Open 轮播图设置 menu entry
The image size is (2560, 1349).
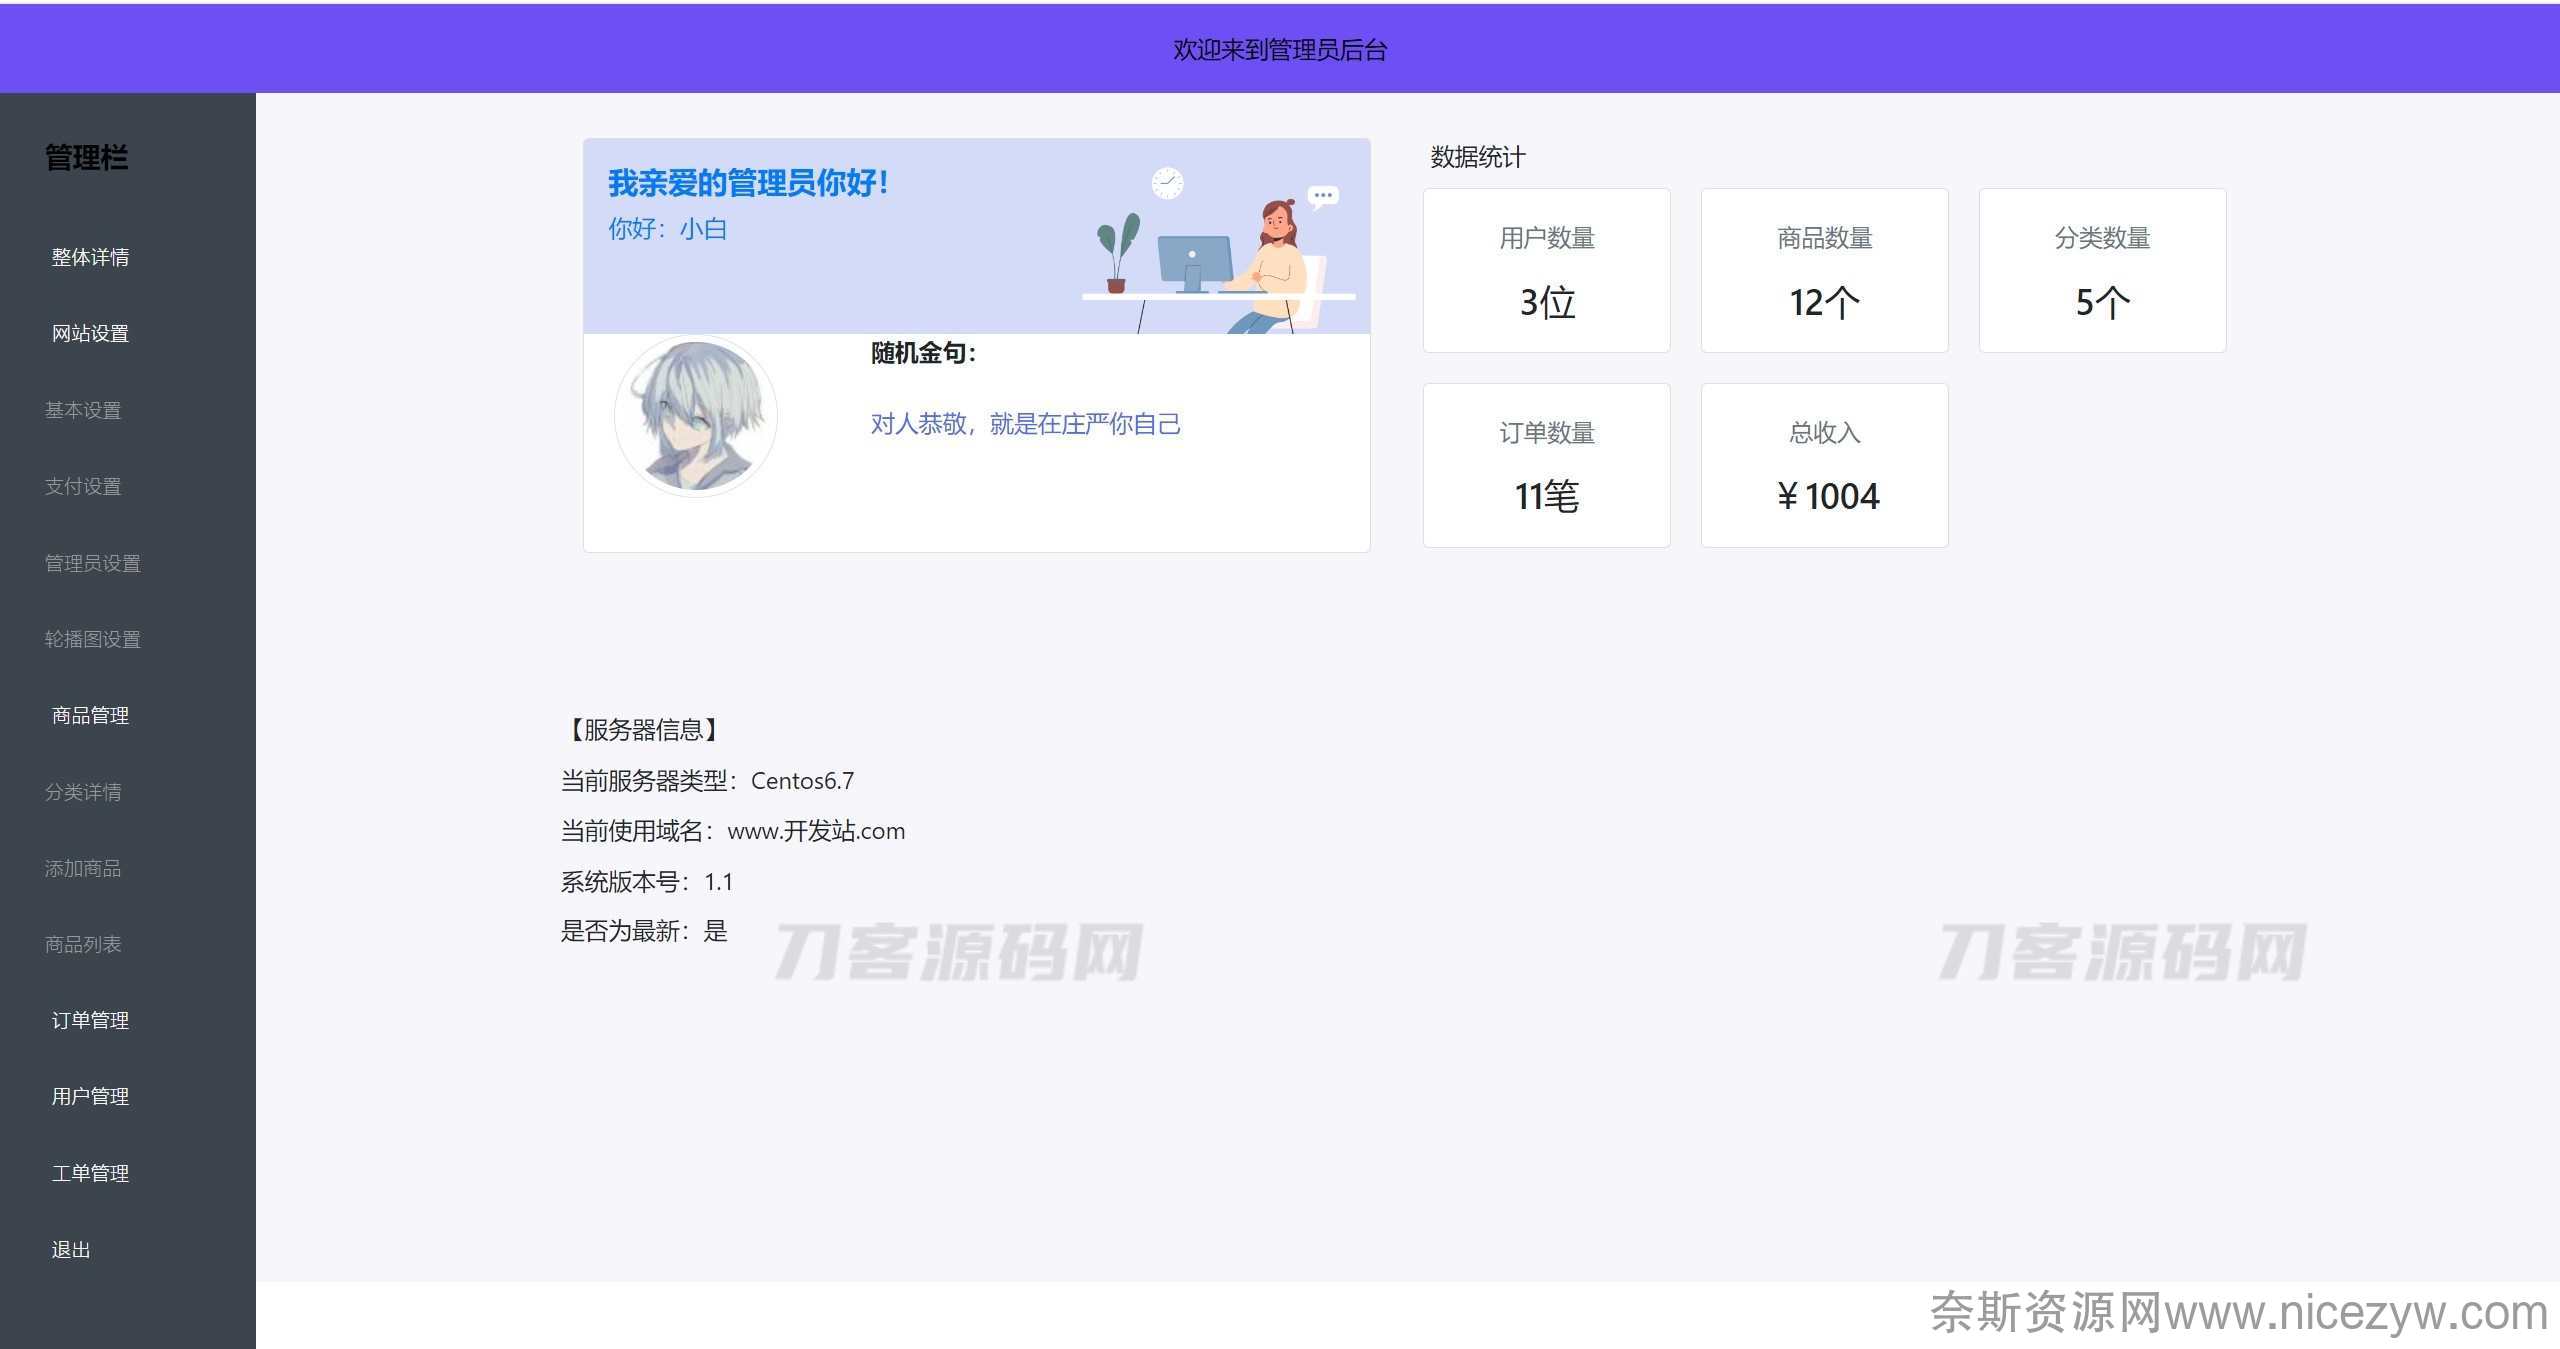pos(92,639)
